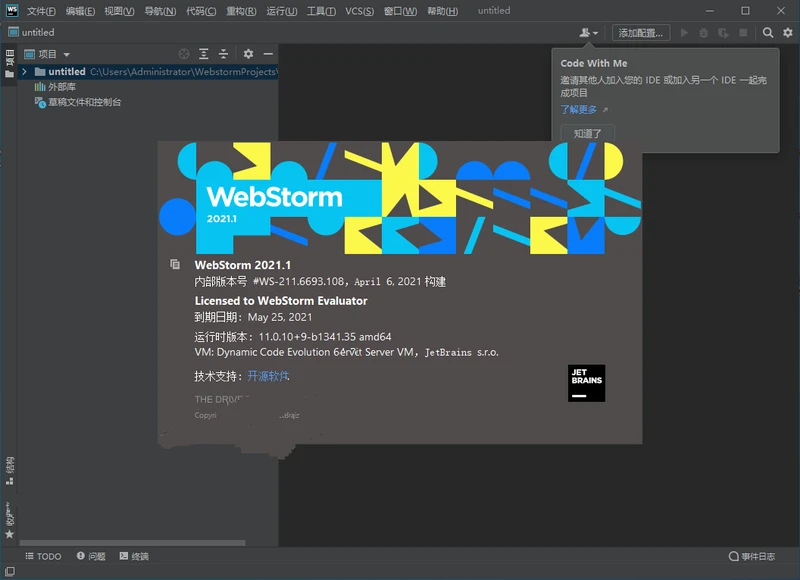800x580 pixels.
Task: Open the IDE Settings gear in toolbar
Action: point(787,32)
